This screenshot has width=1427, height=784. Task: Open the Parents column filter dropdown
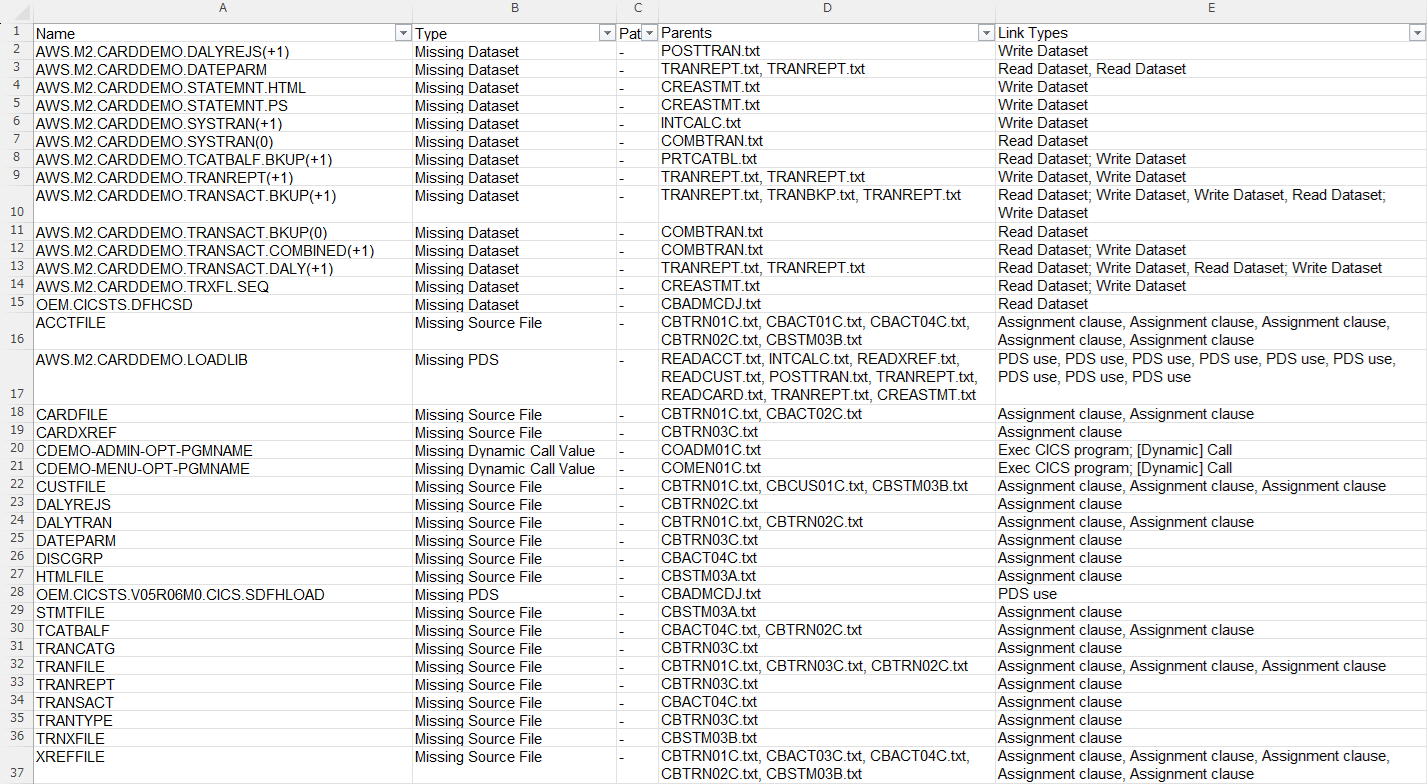985,33
